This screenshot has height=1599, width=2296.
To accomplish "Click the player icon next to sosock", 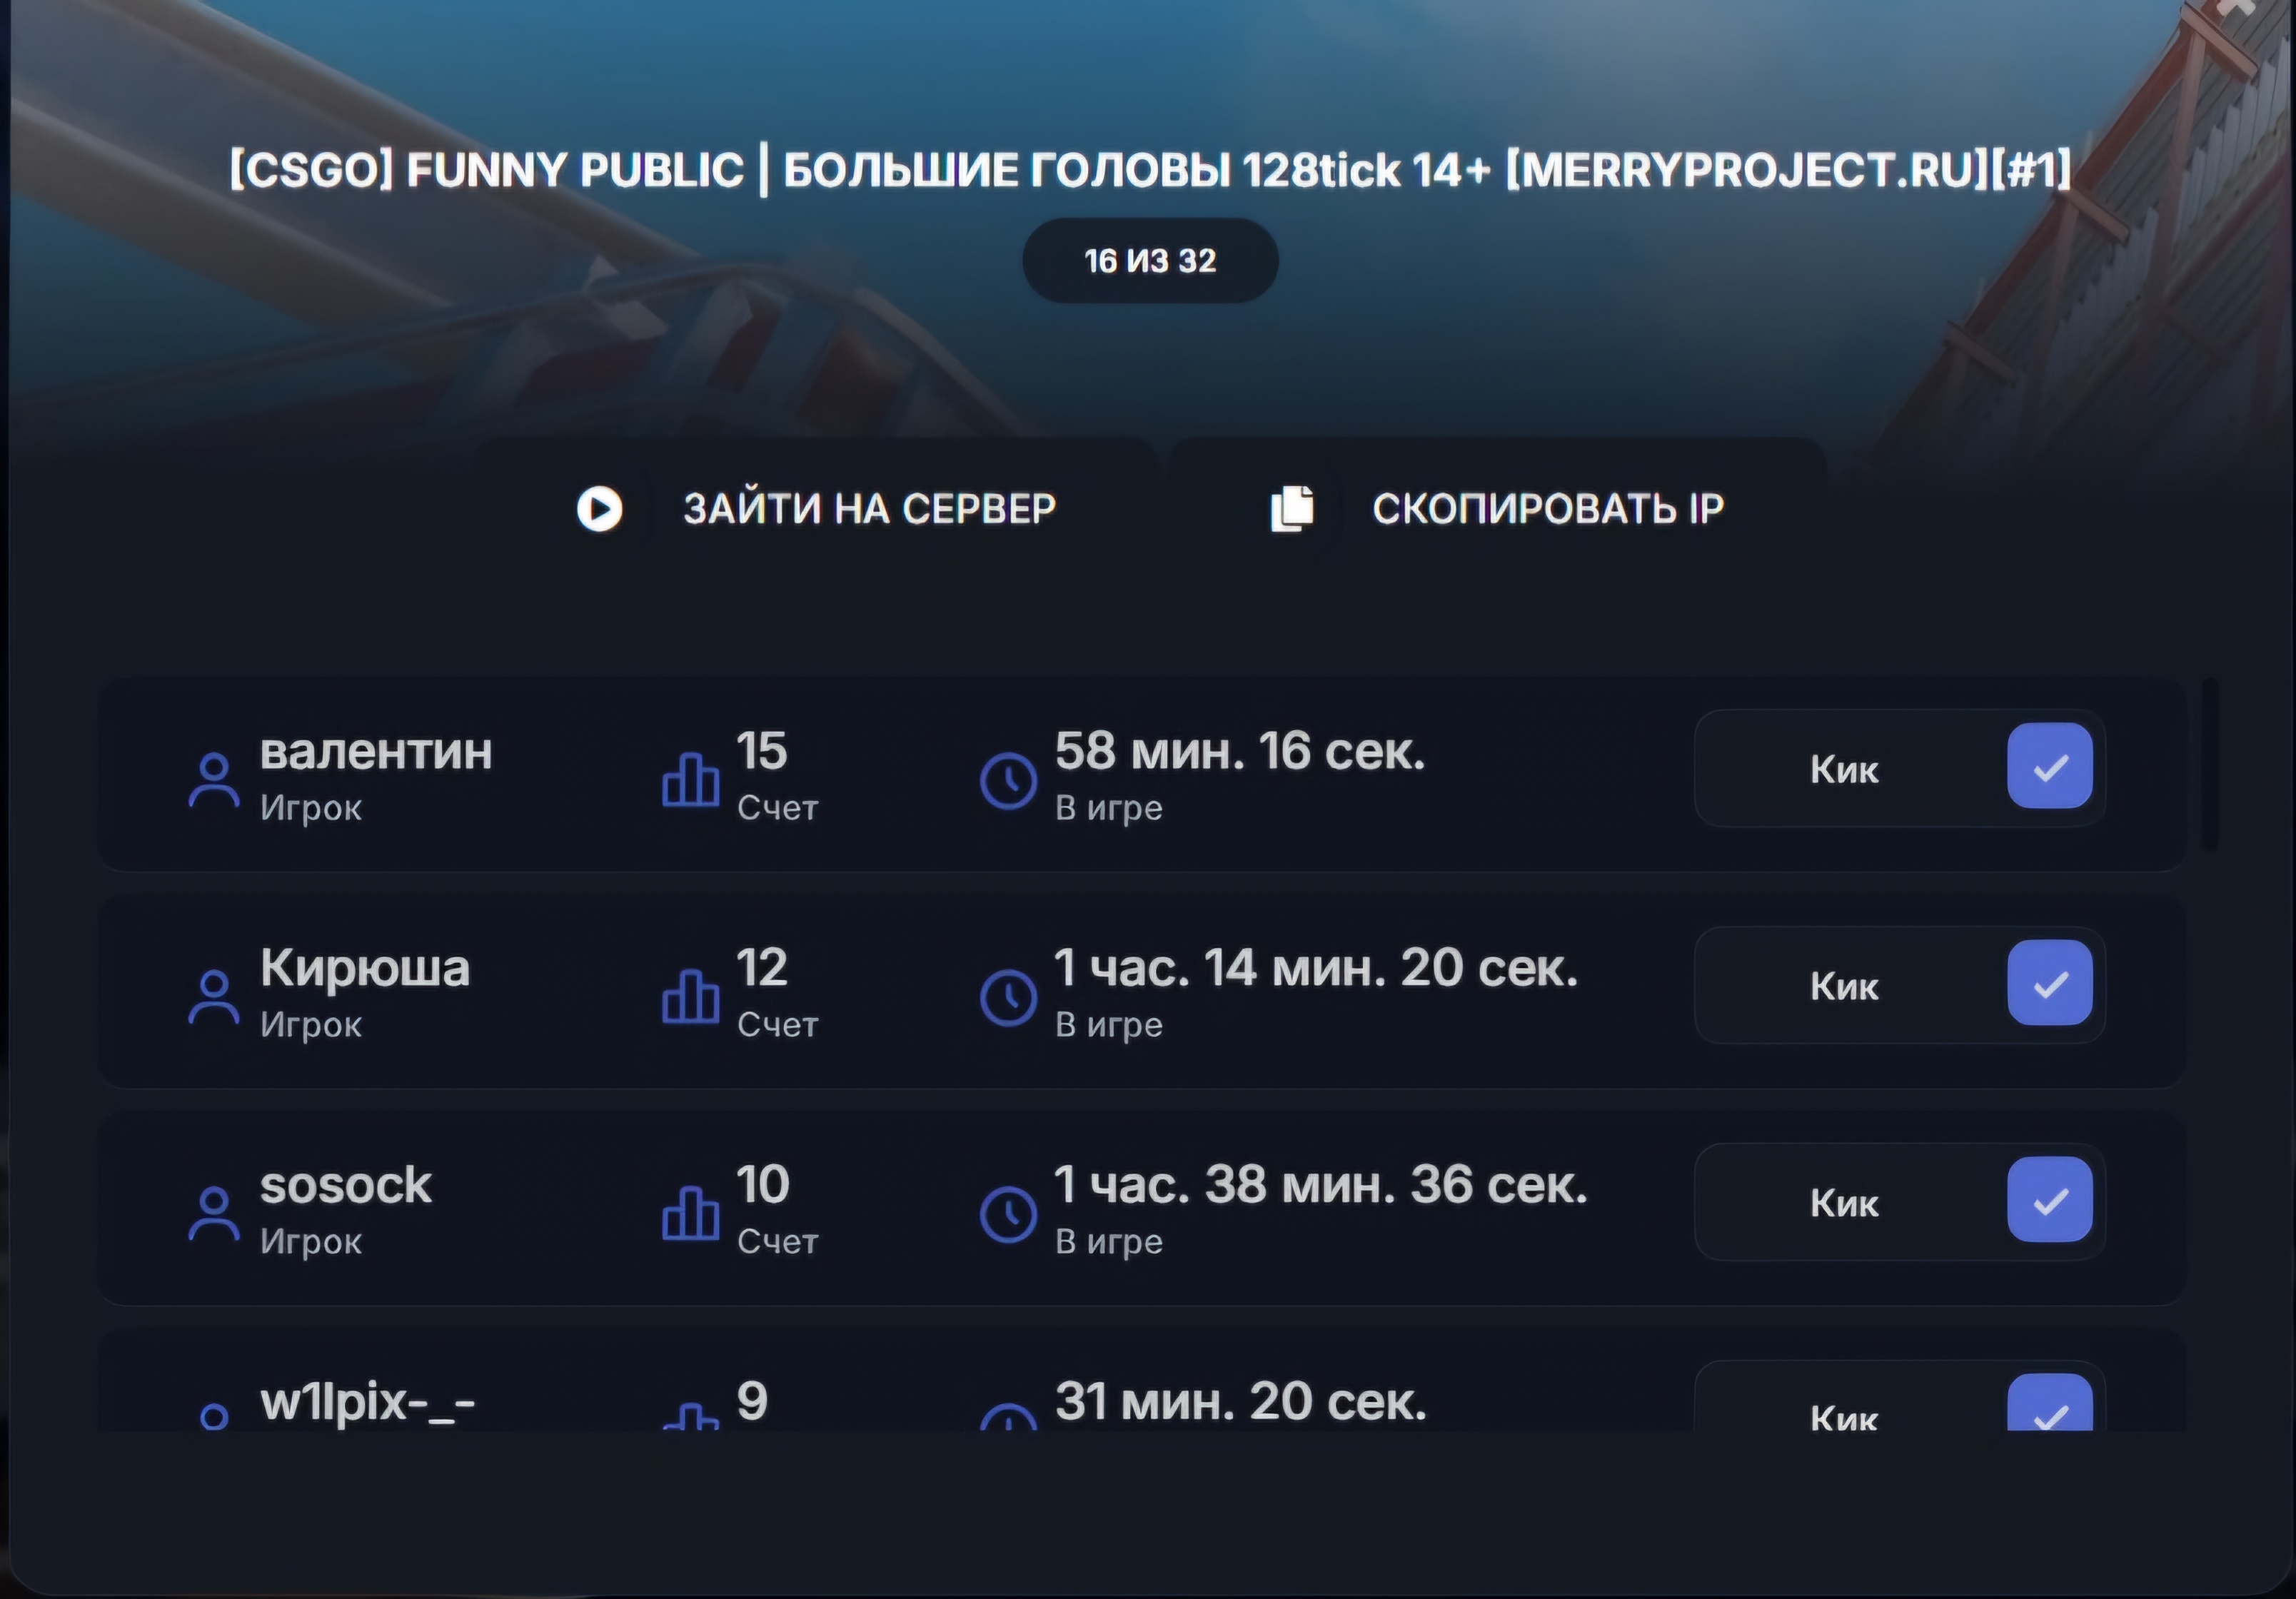I will point(214,1214).
